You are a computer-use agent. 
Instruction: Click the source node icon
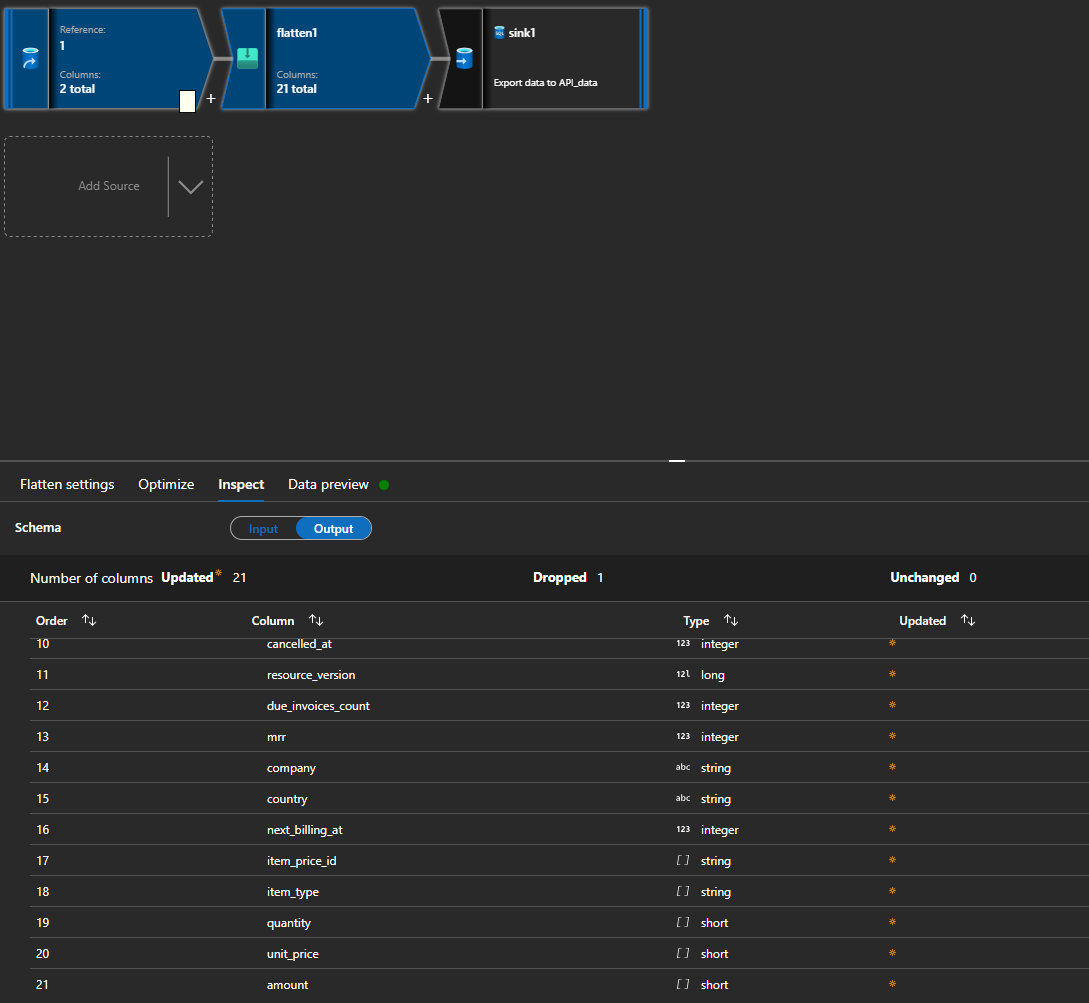pos(30,58)
